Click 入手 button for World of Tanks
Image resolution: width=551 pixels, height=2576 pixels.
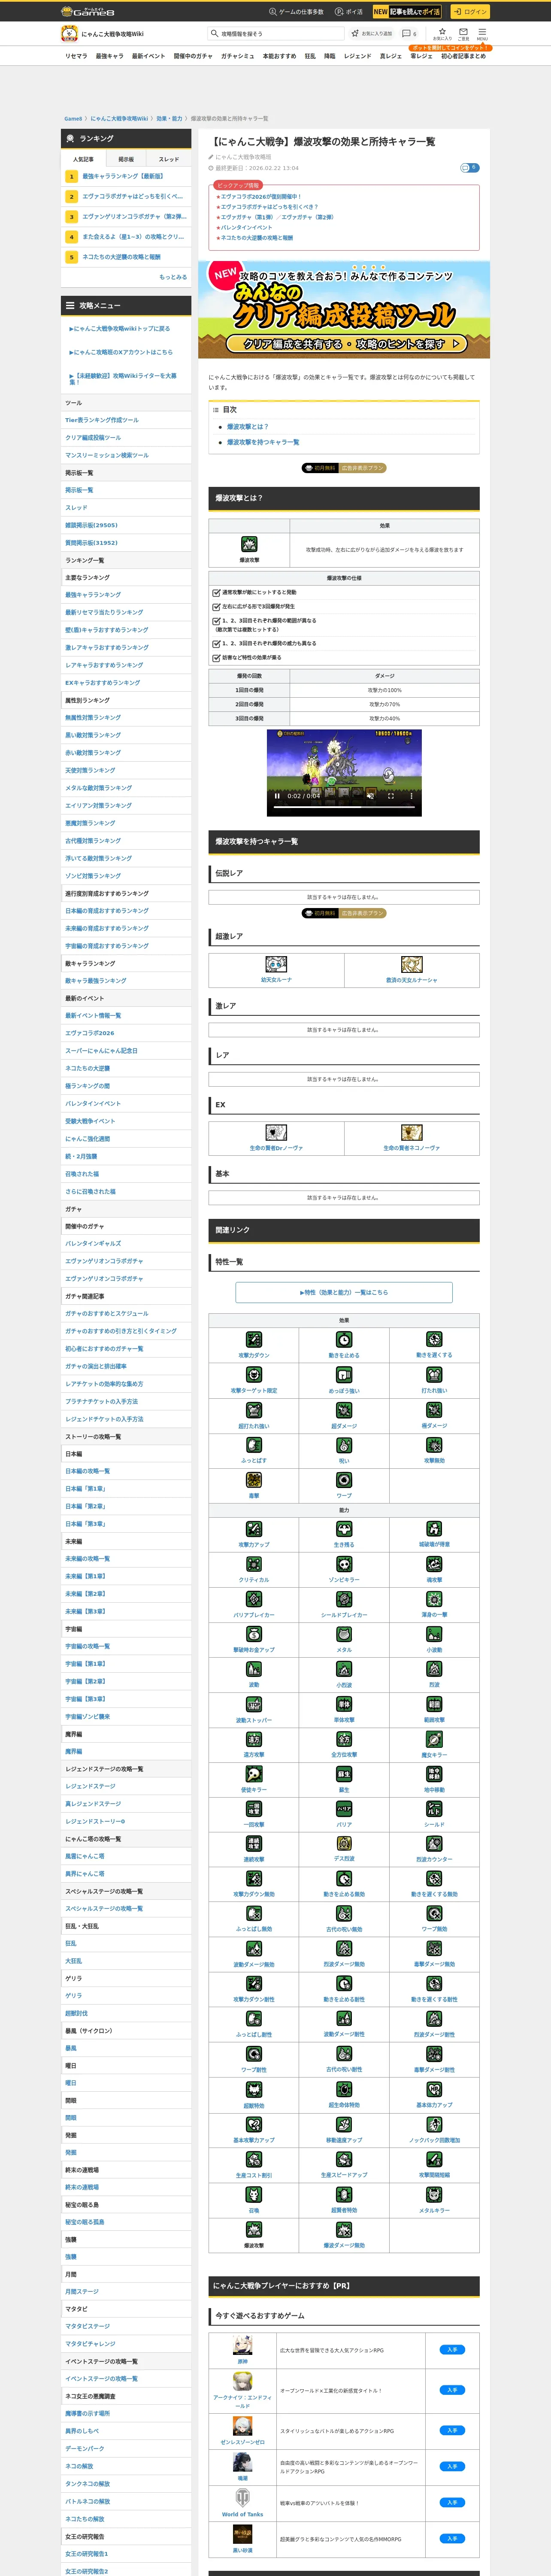[x=452, y=2502]
